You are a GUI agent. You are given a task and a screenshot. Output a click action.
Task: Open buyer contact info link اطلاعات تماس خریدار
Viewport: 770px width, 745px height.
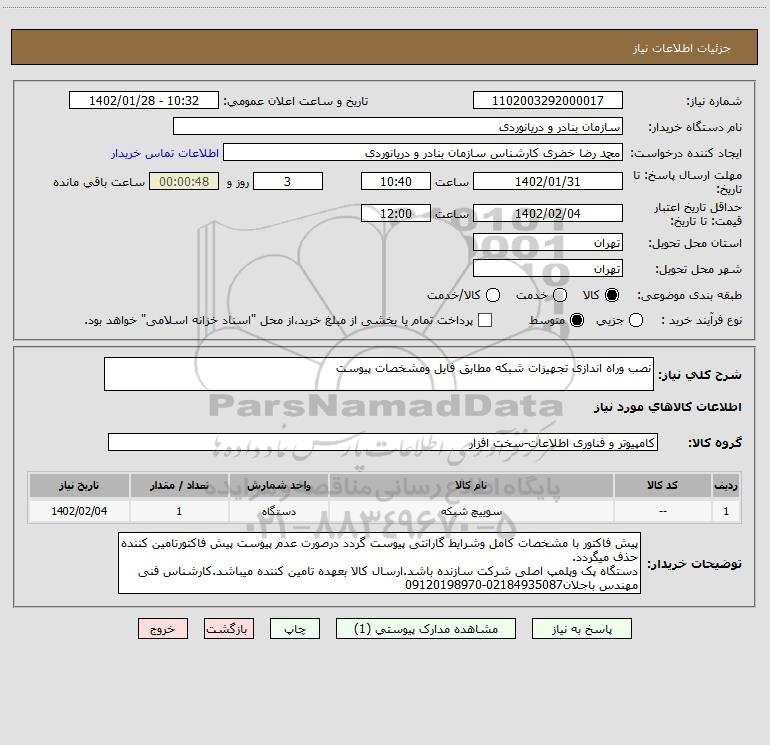coord(165,153)
